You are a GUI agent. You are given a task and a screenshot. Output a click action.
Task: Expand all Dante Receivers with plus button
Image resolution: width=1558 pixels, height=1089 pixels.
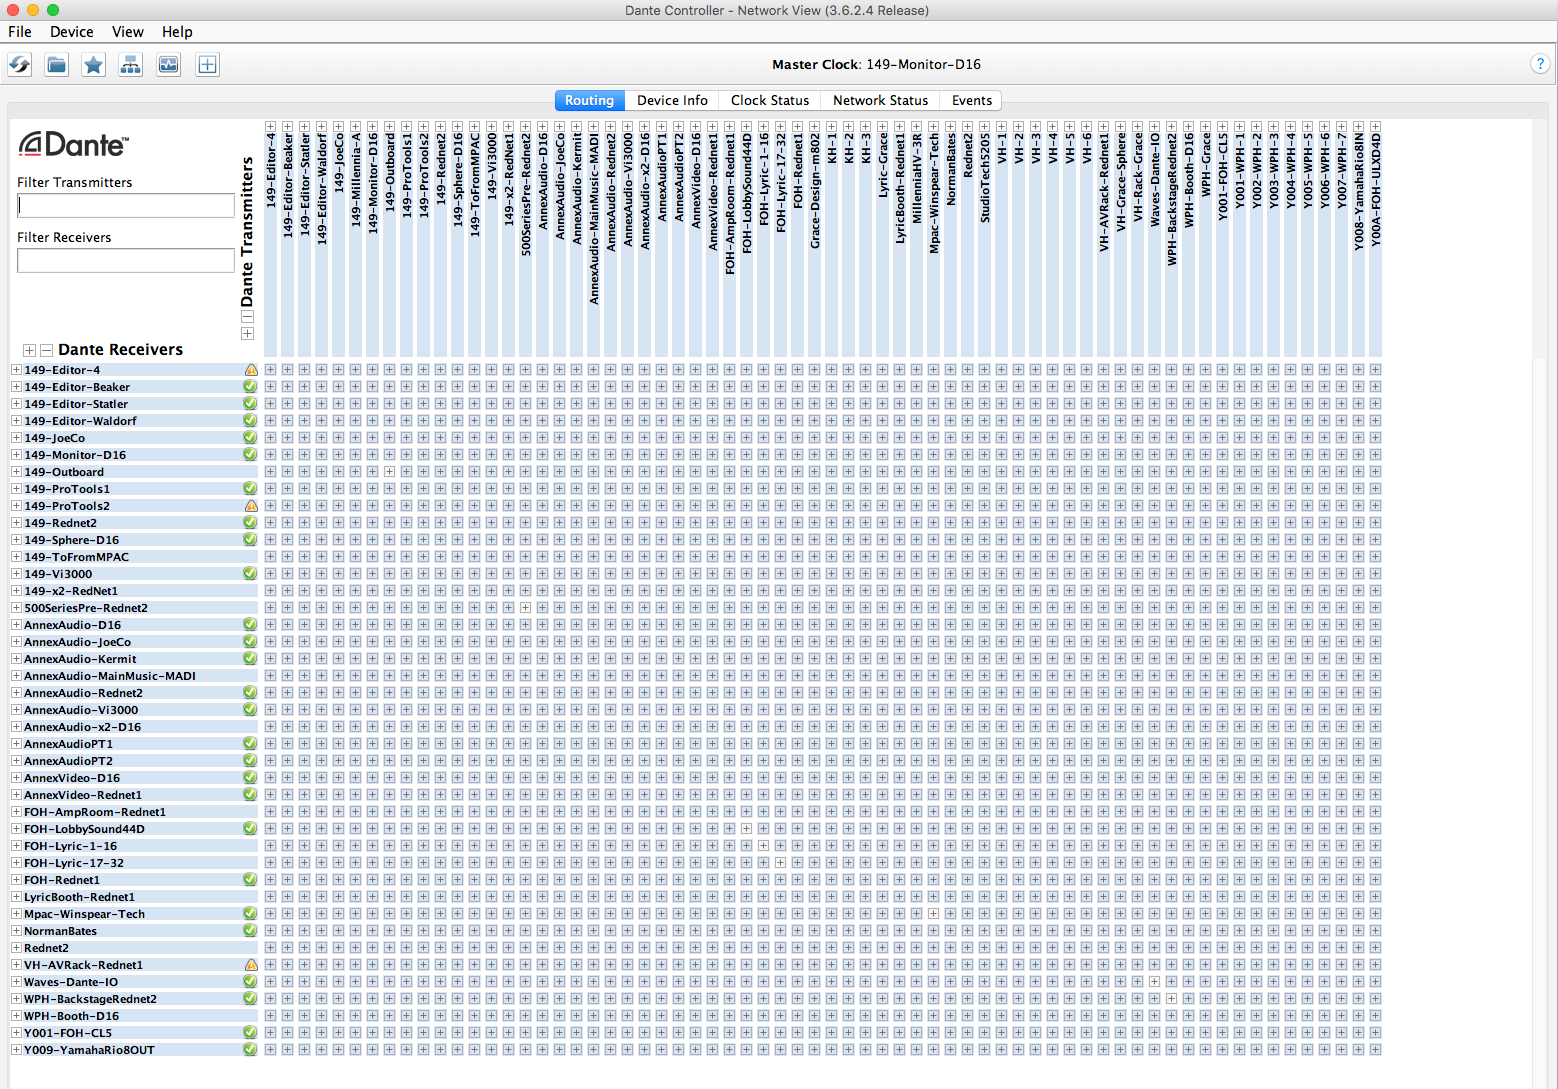tap(30, 350)
